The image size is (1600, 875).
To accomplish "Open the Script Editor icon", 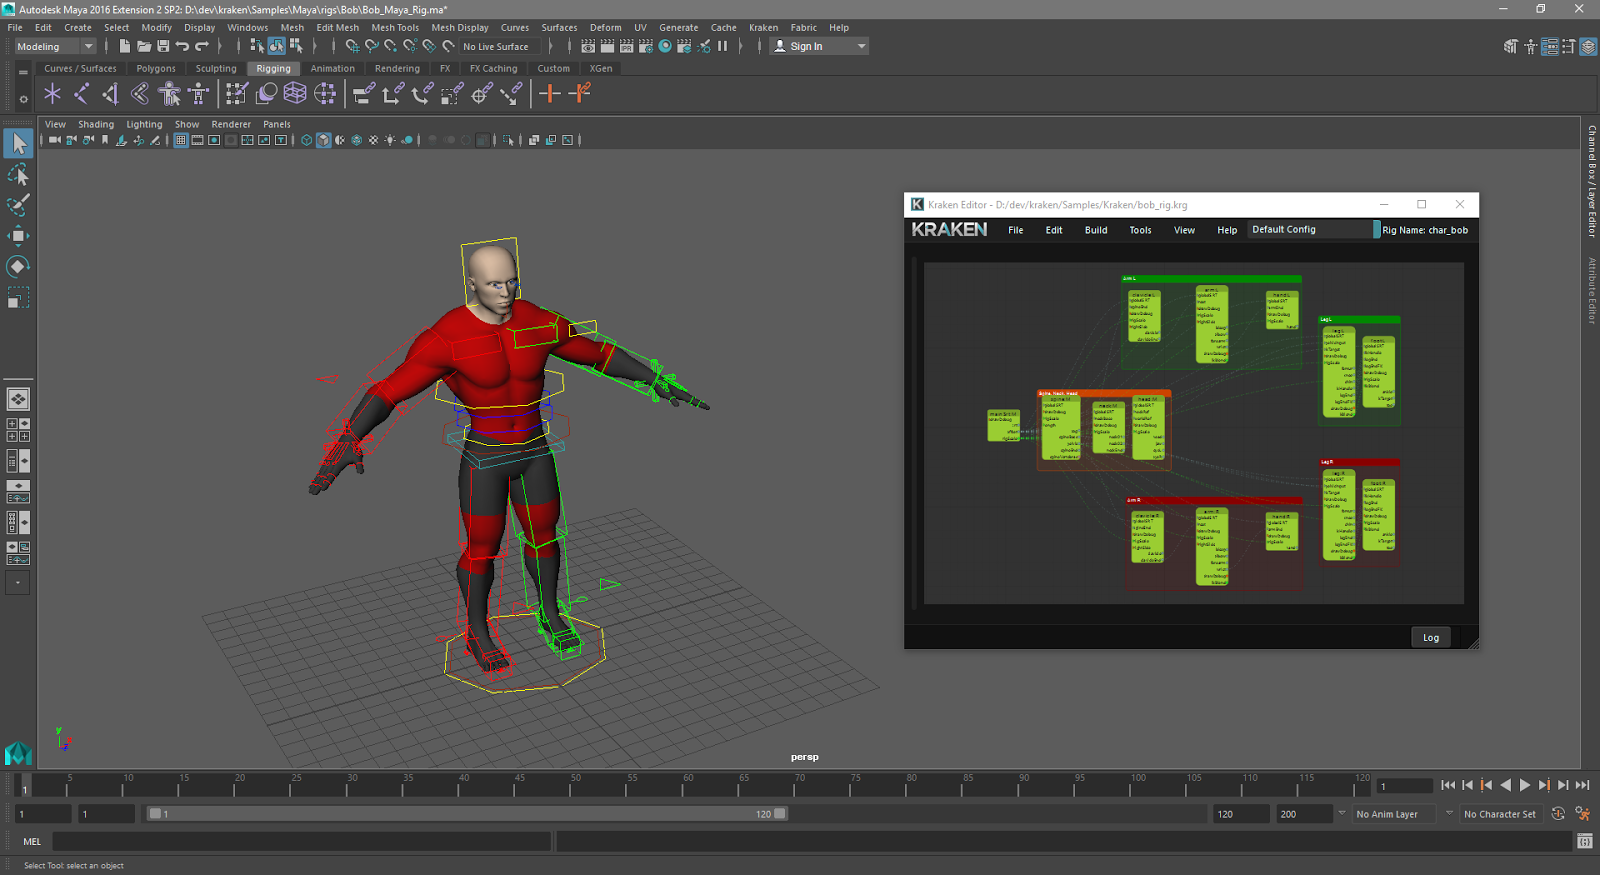I will pos(1585,842).
